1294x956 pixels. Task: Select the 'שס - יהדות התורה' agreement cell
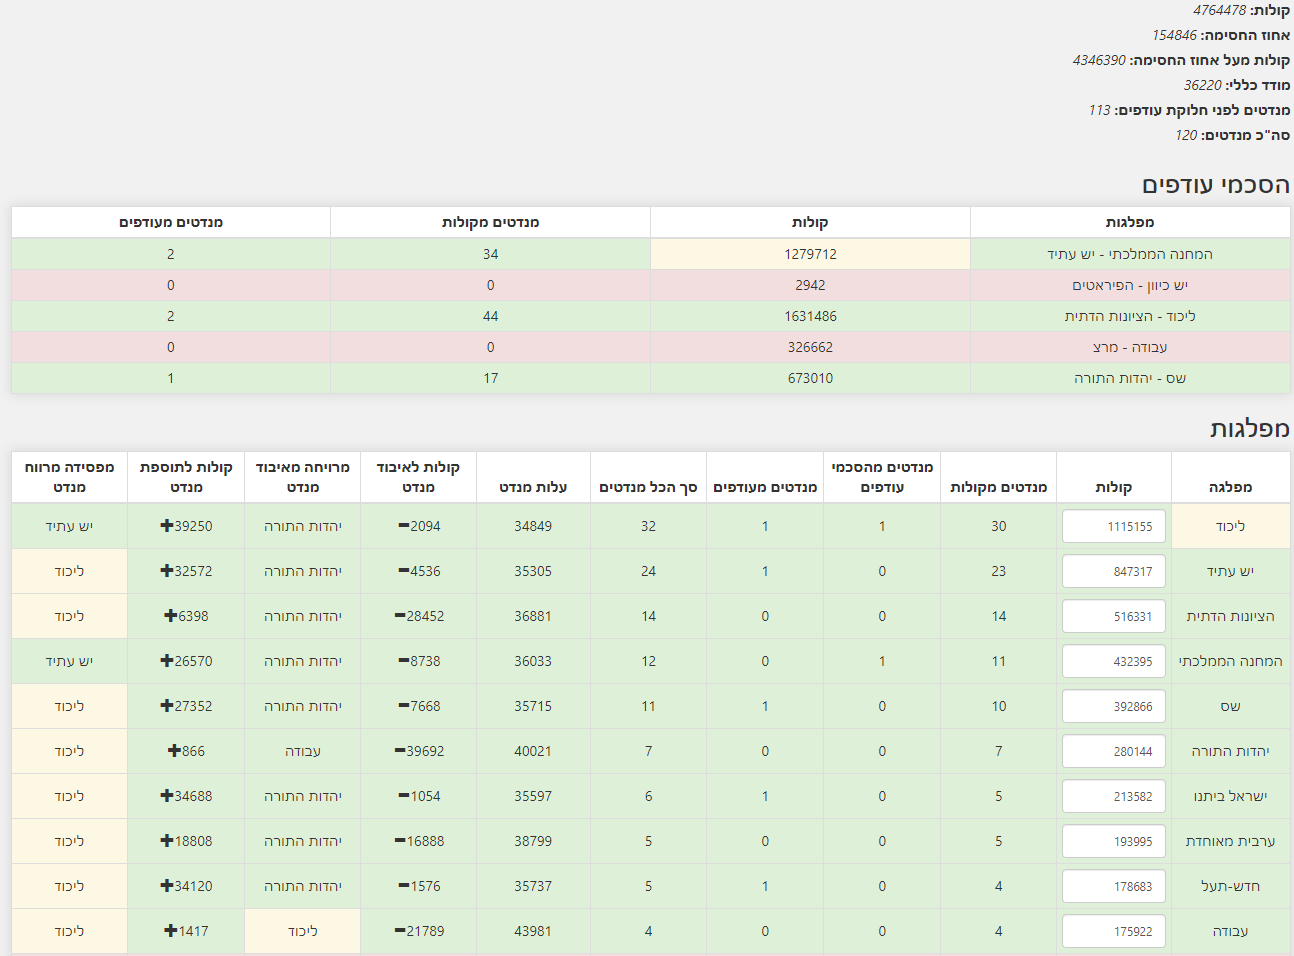(1130, 378)
